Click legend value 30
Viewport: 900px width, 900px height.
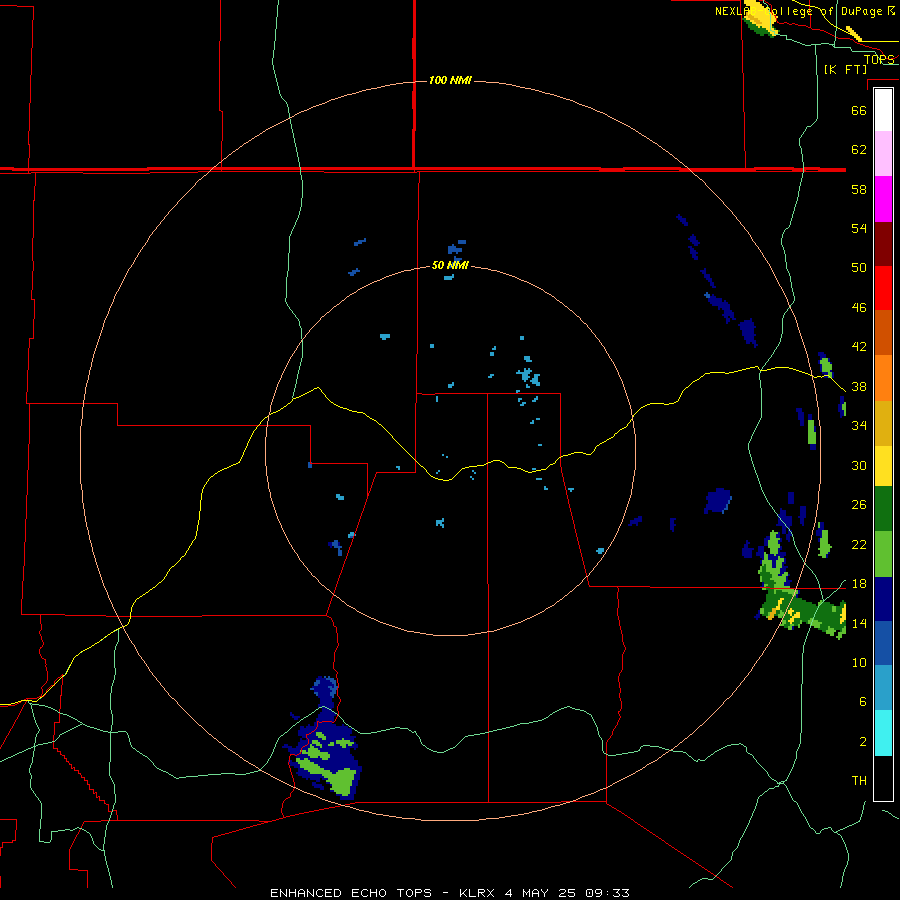[x=859, y=465]
